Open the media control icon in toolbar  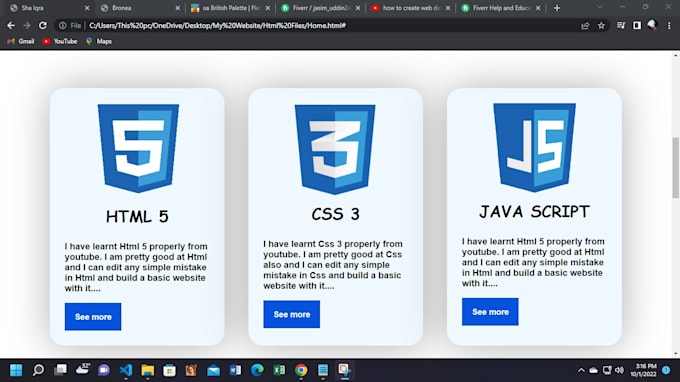coord(621,26)
